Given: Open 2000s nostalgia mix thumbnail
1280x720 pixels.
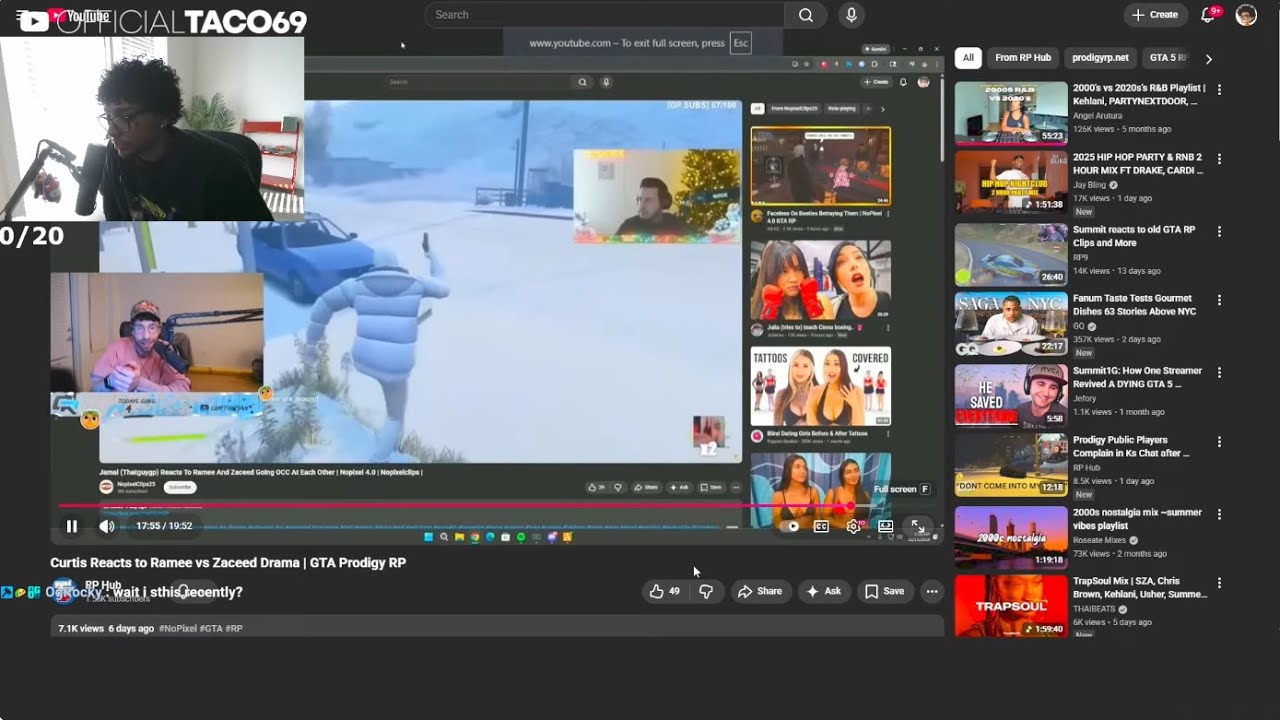Looking at the screenshot, I should [1011, 537].
